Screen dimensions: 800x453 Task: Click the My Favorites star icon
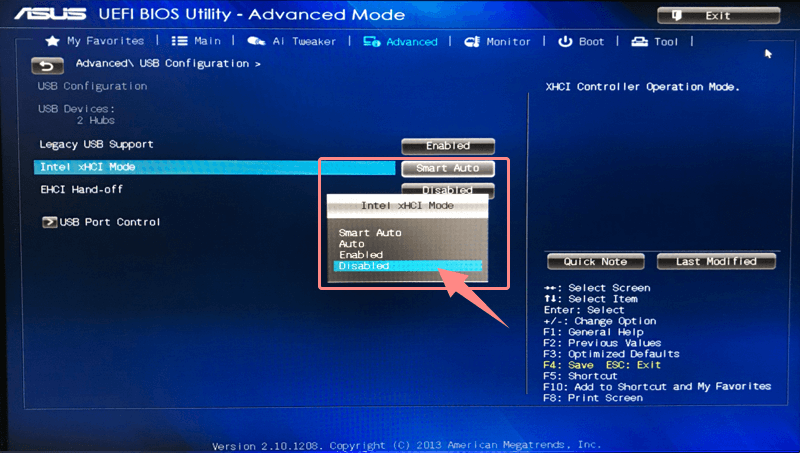tap(53, 41)
